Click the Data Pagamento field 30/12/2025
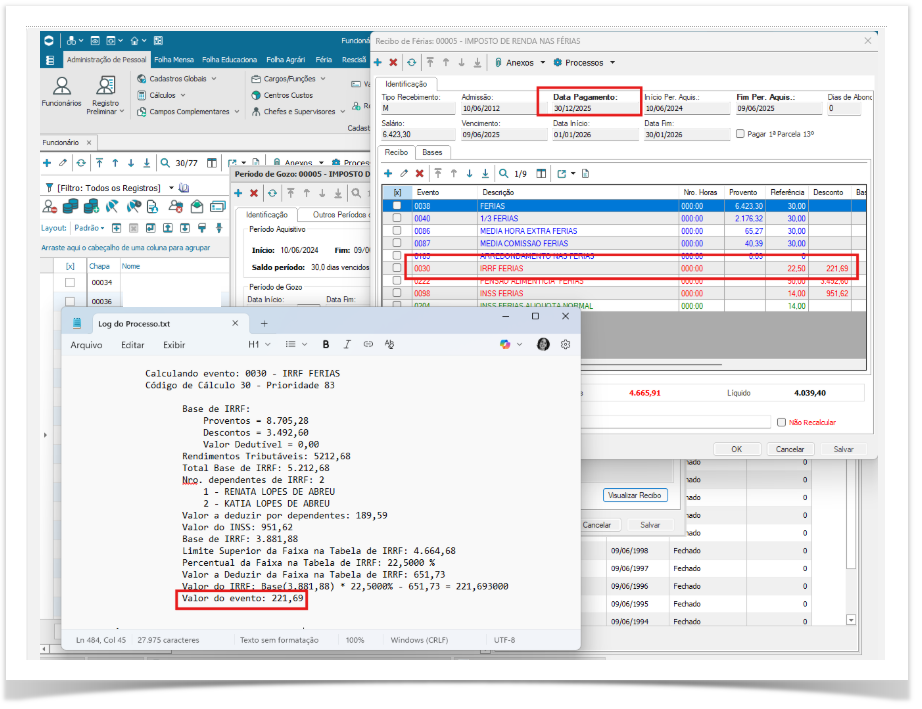 (595, 109)
